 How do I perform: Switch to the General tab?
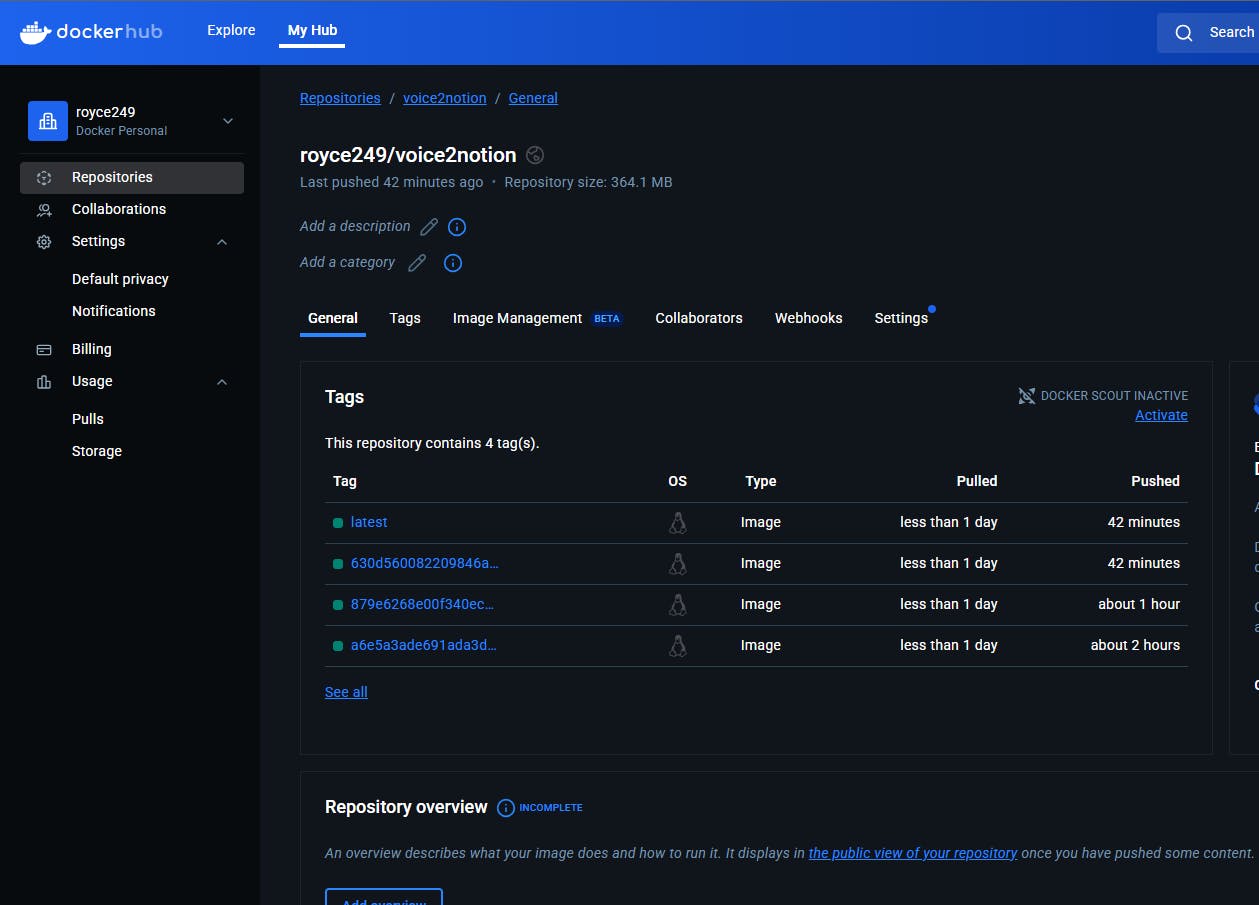pyautogui.click(x=333, y=318)
